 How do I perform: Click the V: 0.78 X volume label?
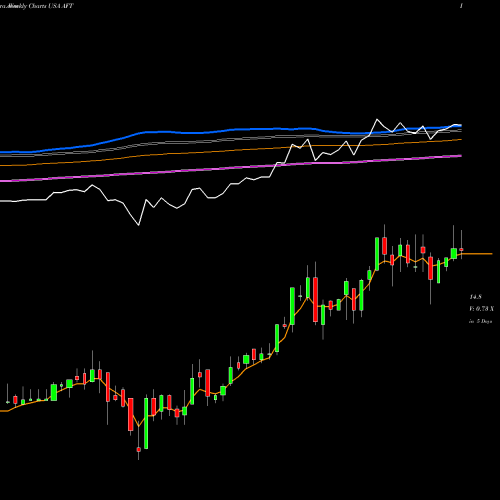[482, 309]
